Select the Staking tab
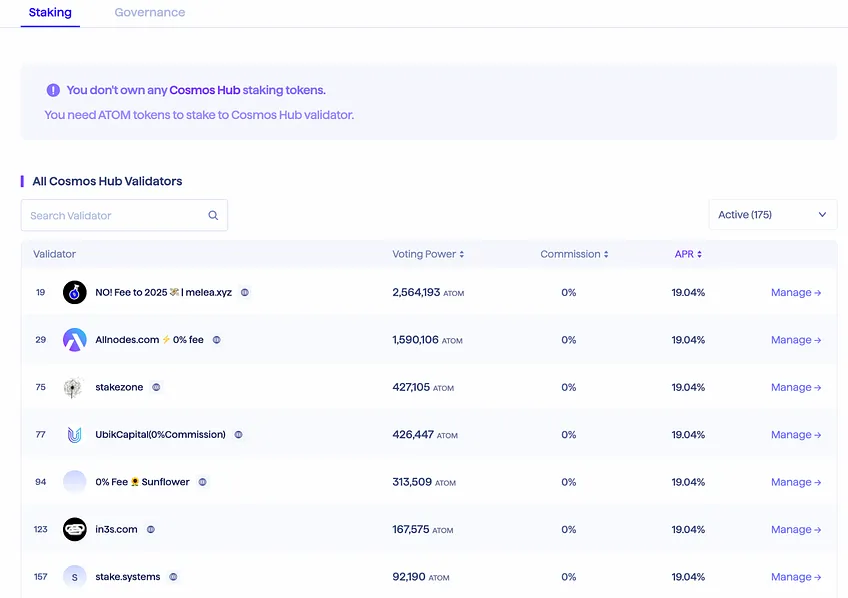The height and width of the screenshot is (598, 848). click(50, 12)
